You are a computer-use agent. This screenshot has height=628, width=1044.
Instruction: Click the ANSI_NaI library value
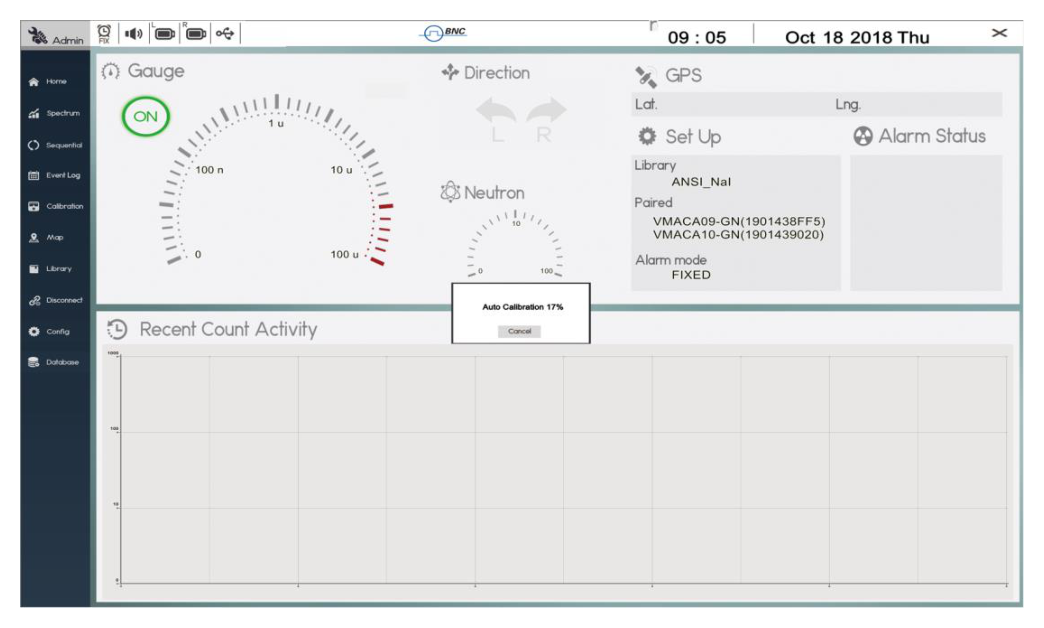[x=701, y=182]
